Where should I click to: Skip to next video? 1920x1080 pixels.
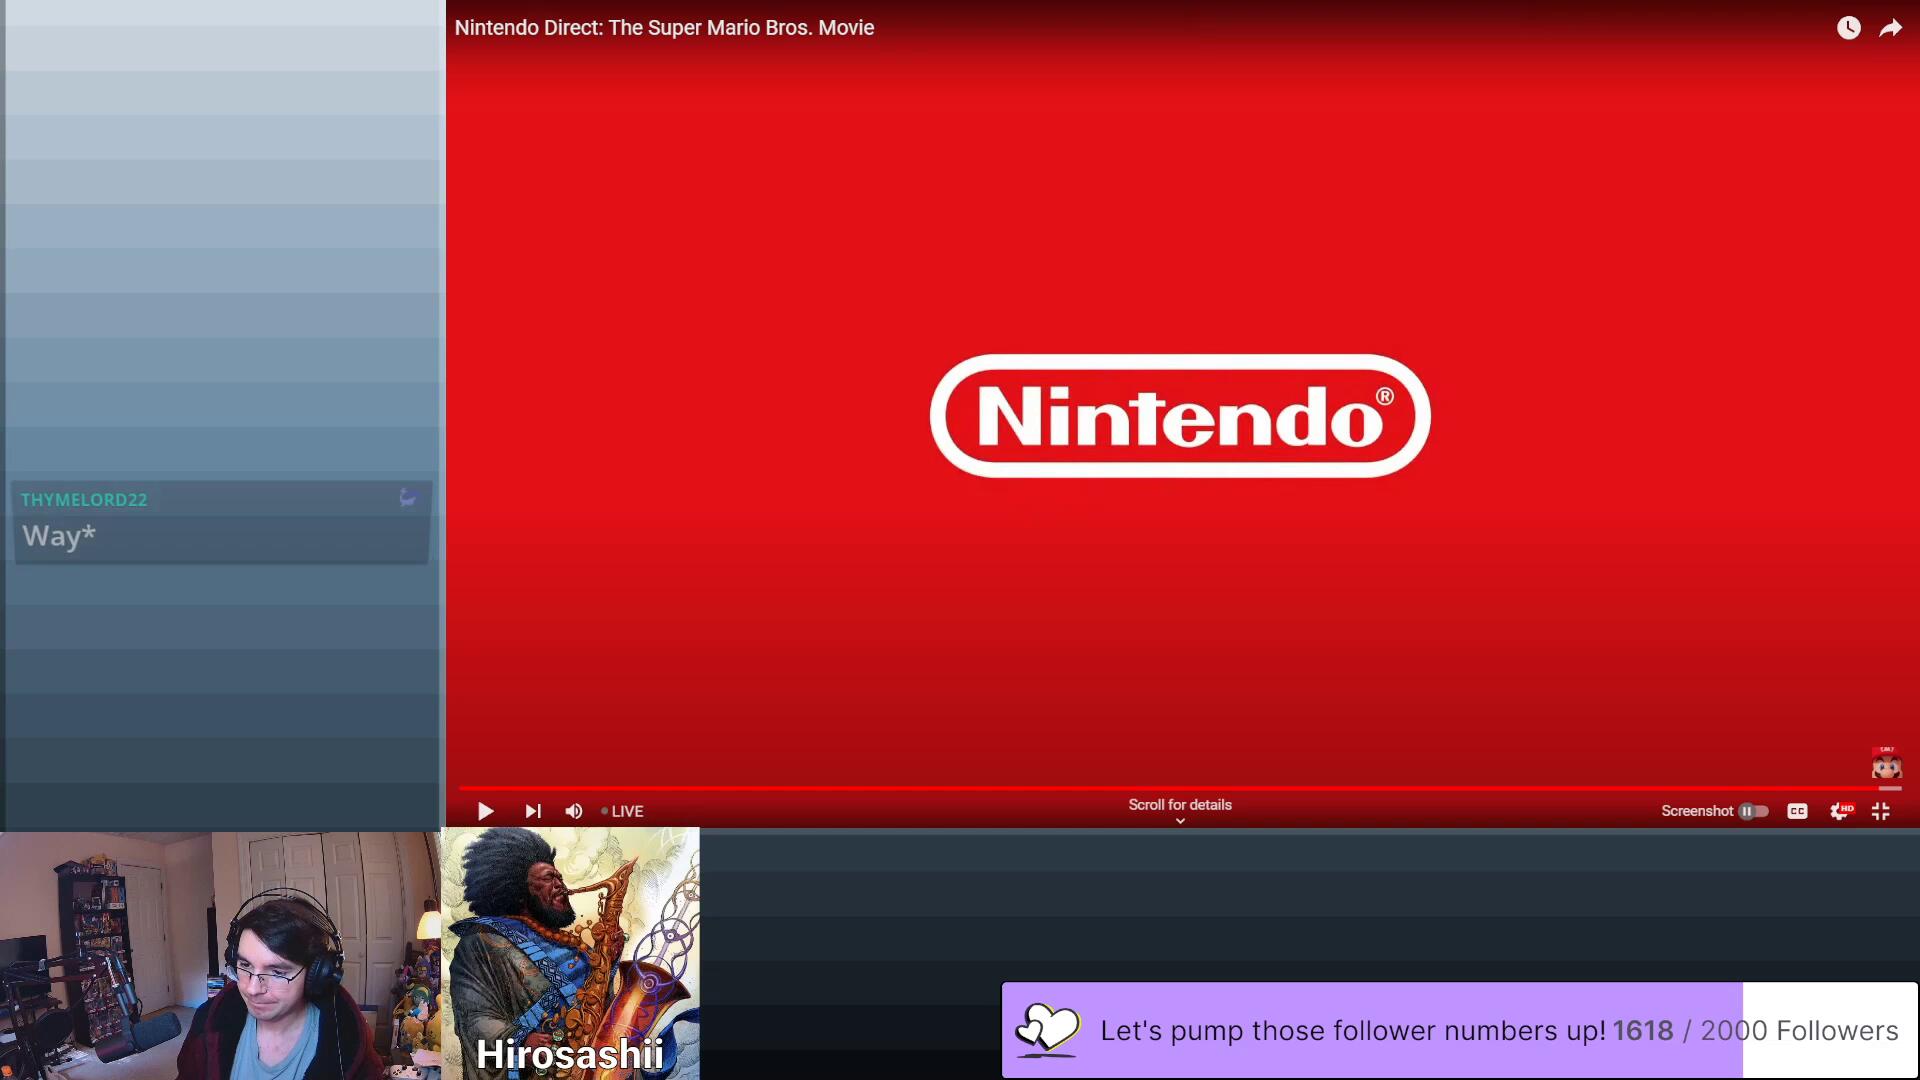point(533,811)
